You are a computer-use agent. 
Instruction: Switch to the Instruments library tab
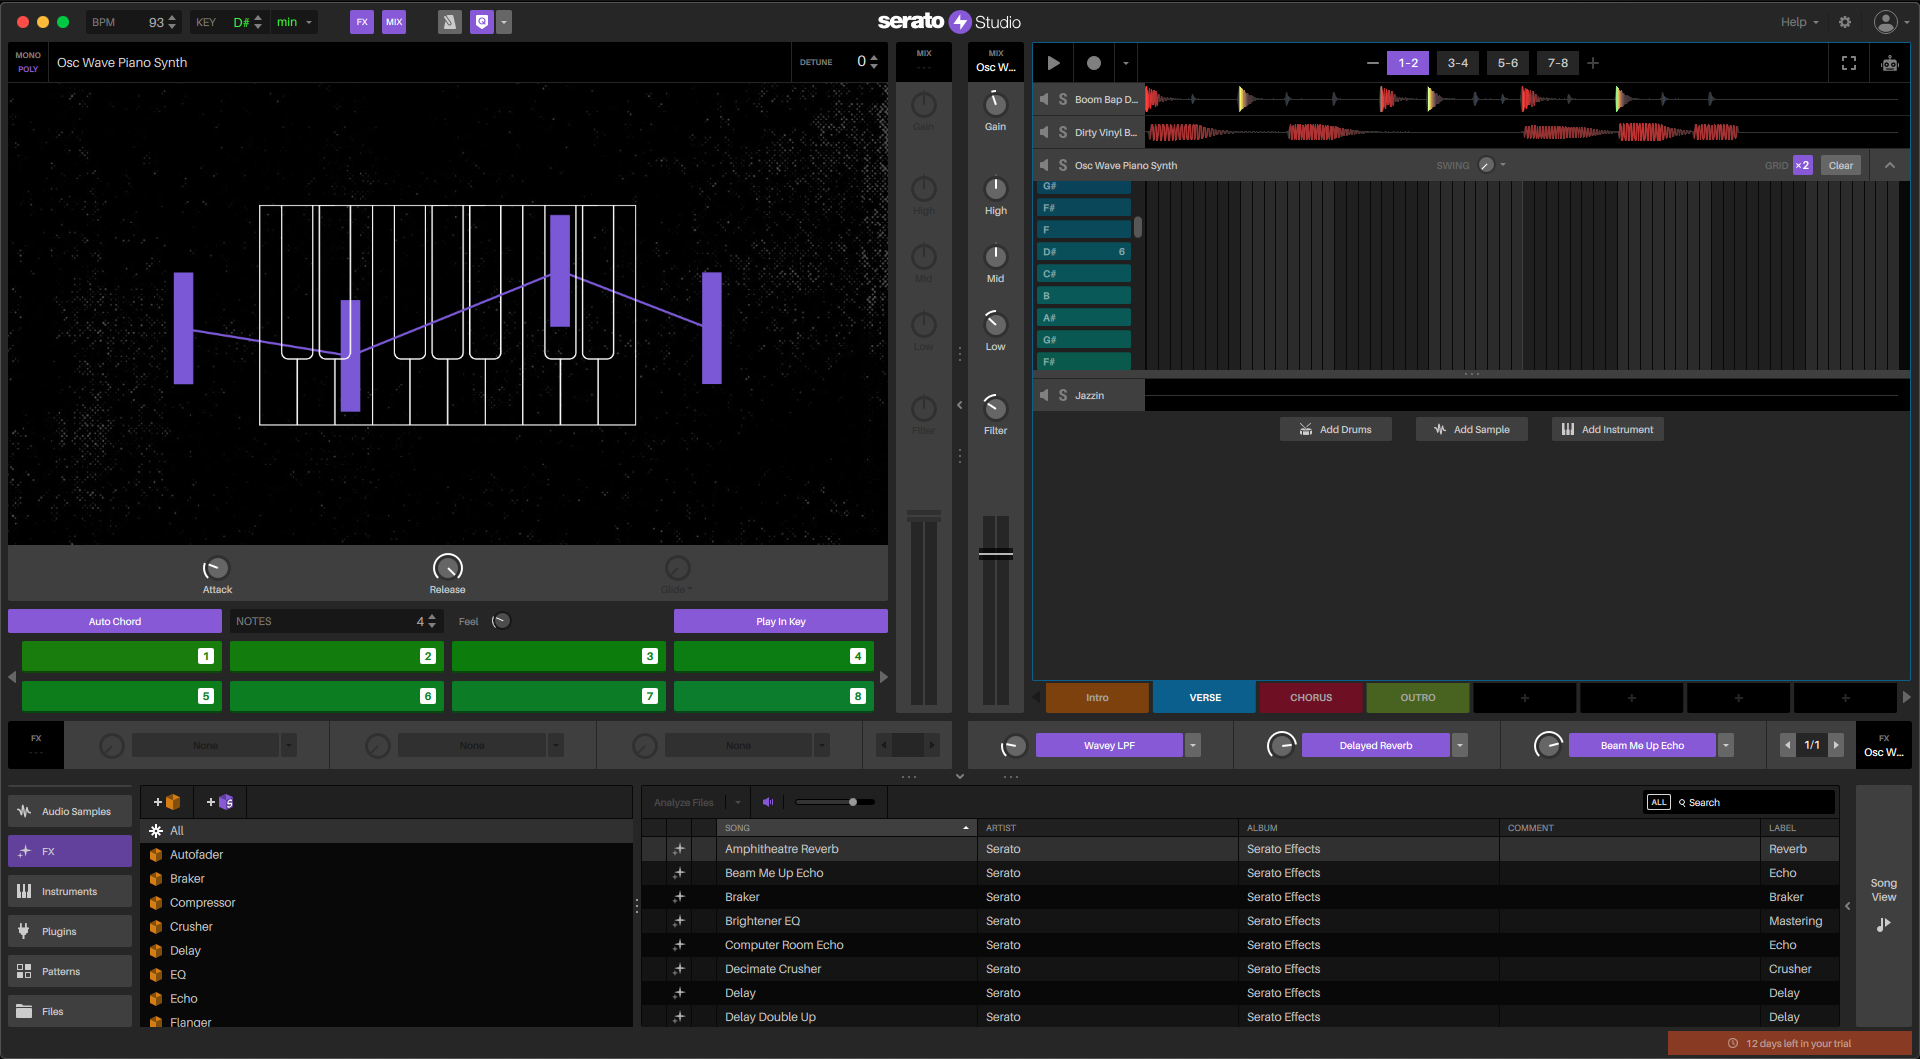point(70,891)
